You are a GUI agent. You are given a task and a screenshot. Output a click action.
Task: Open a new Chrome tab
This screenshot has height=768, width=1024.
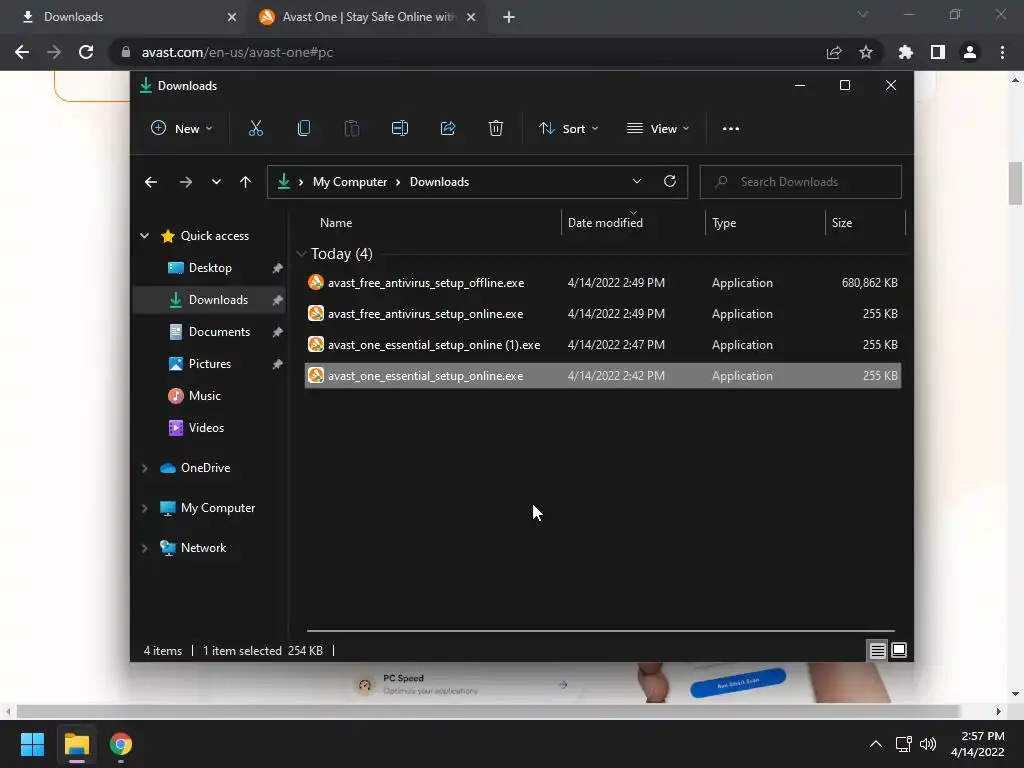[x=509, y=17]
